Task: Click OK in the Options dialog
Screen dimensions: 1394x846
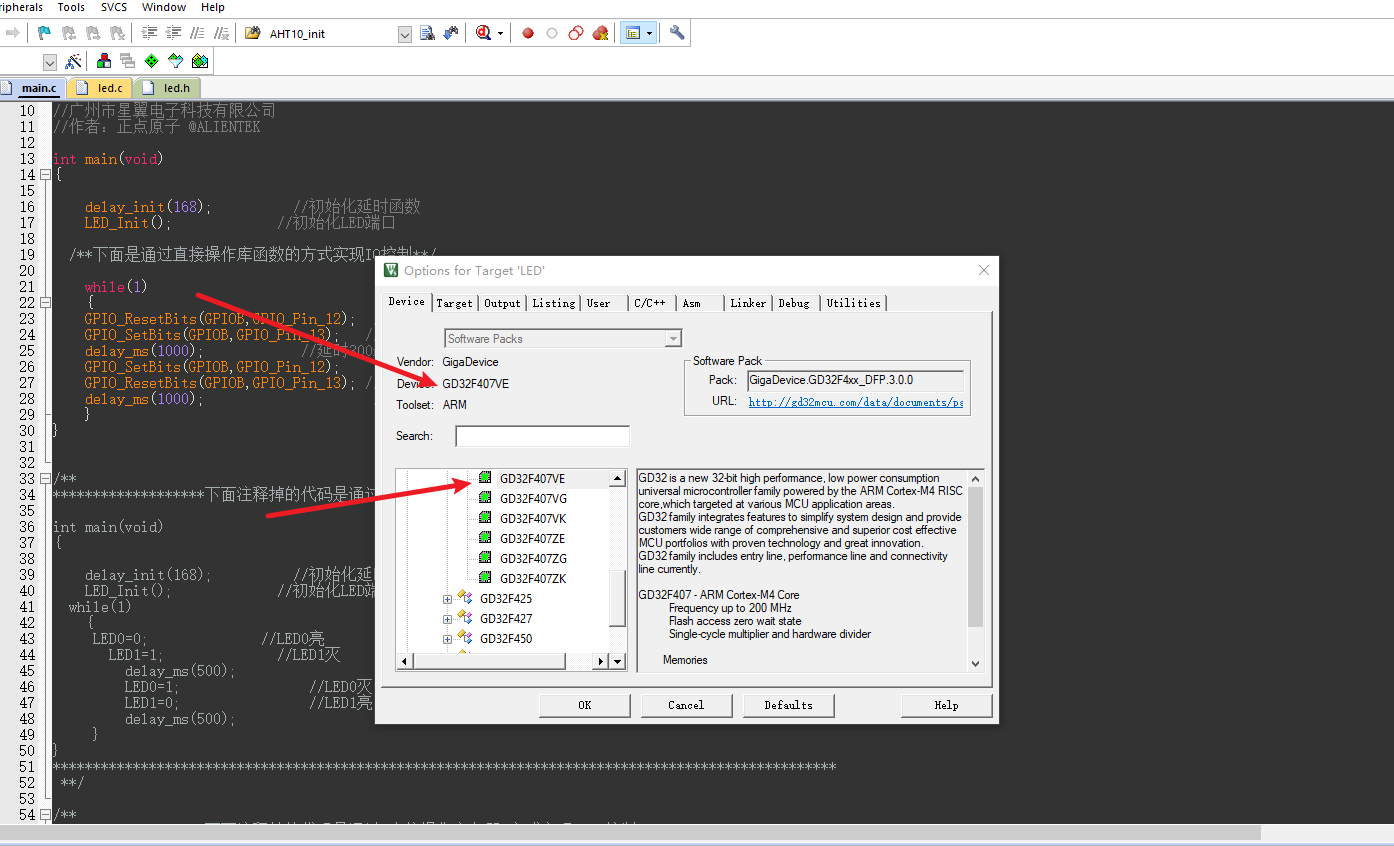Action: tap(585, 705)
